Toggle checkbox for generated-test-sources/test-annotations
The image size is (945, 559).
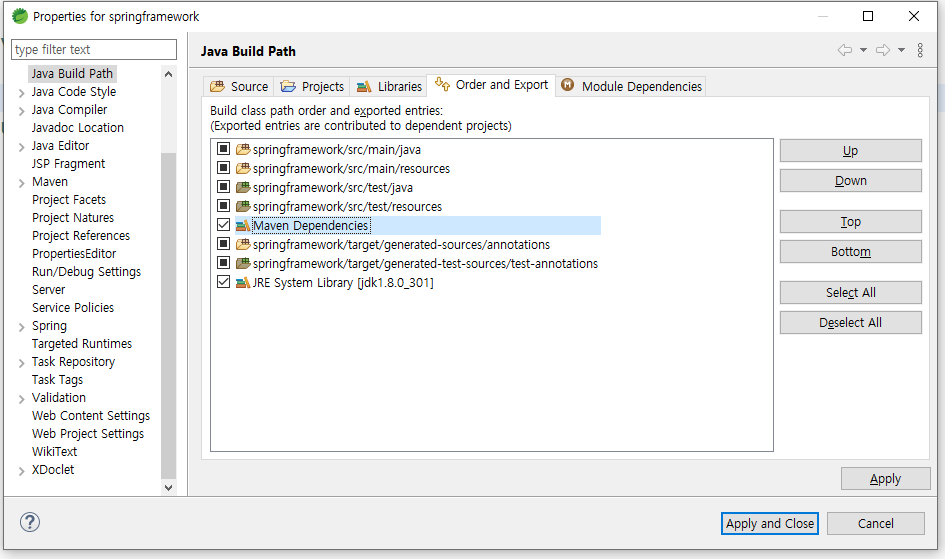(224, 263)
